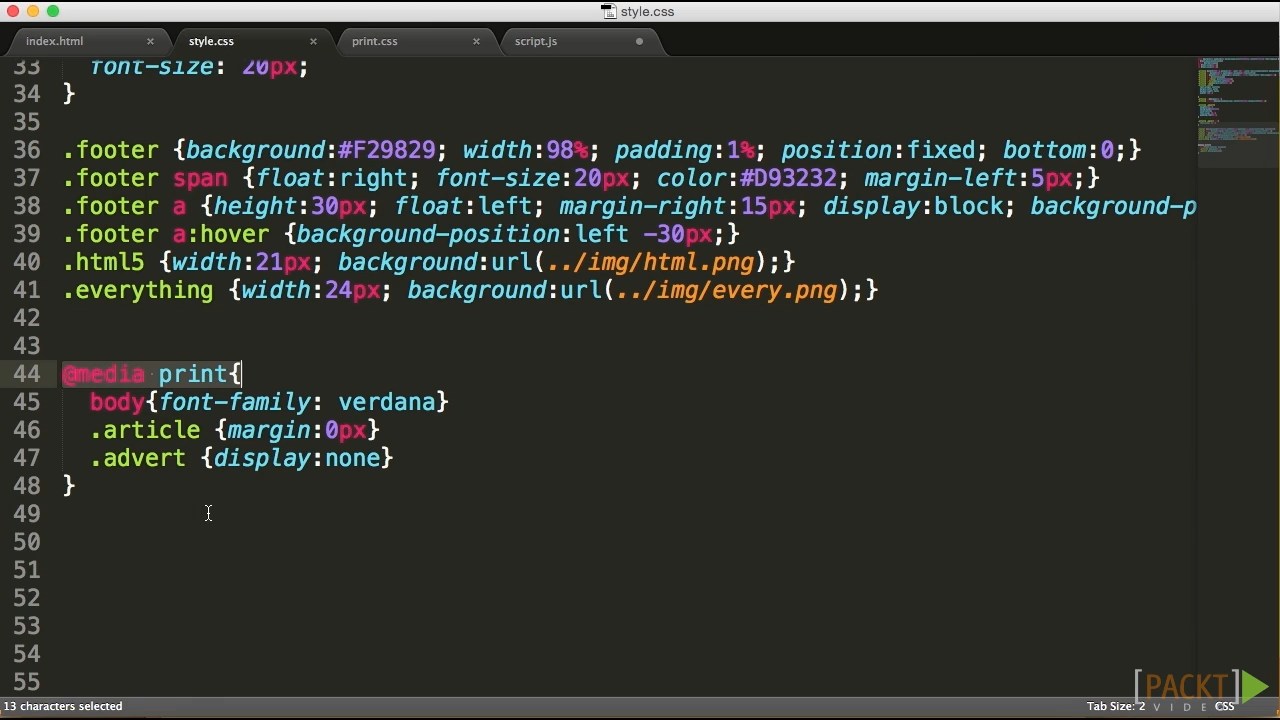Click the style.css document icon in title bar
1280x720 pixels.
[x=608, y=12]
